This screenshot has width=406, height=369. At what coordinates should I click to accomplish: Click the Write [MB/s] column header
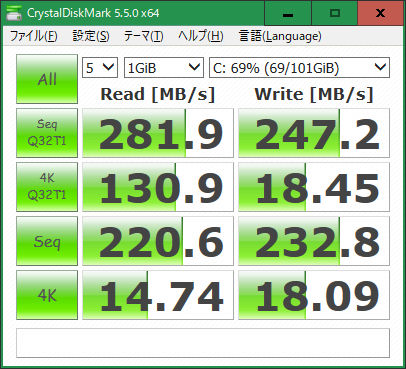pyautogui.click(x=314, y=94)
